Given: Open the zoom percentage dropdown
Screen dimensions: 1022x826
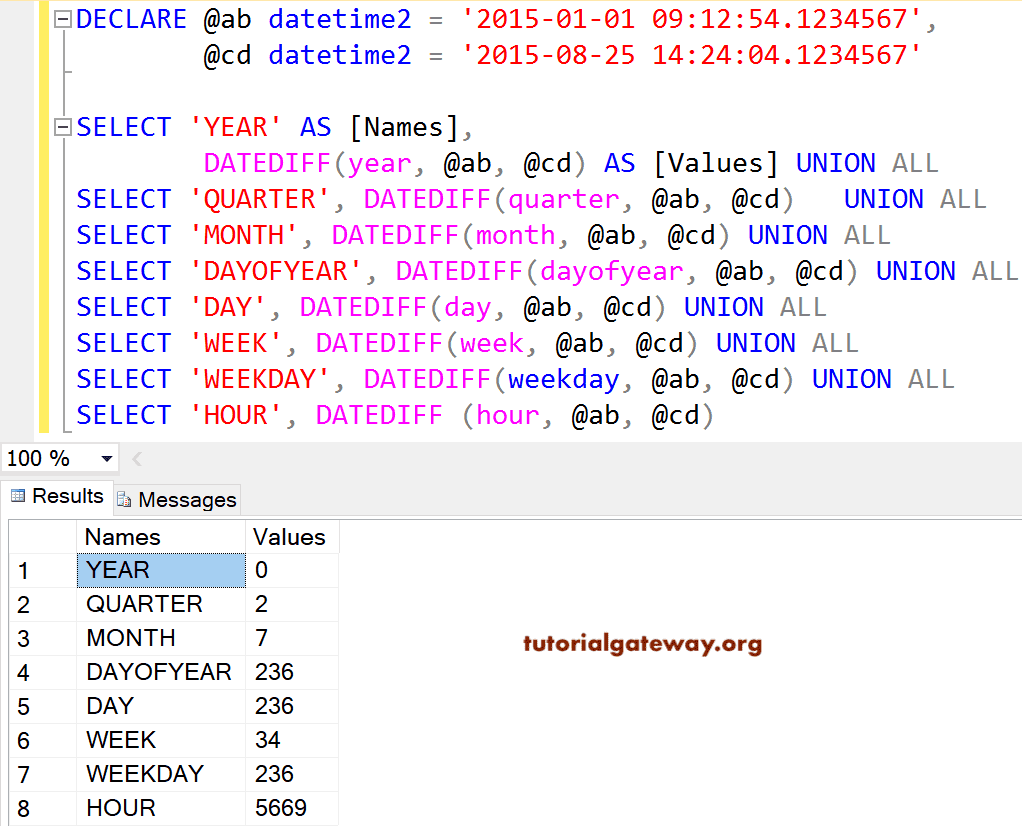Looking at the screenshot, I should pos(106,458).
